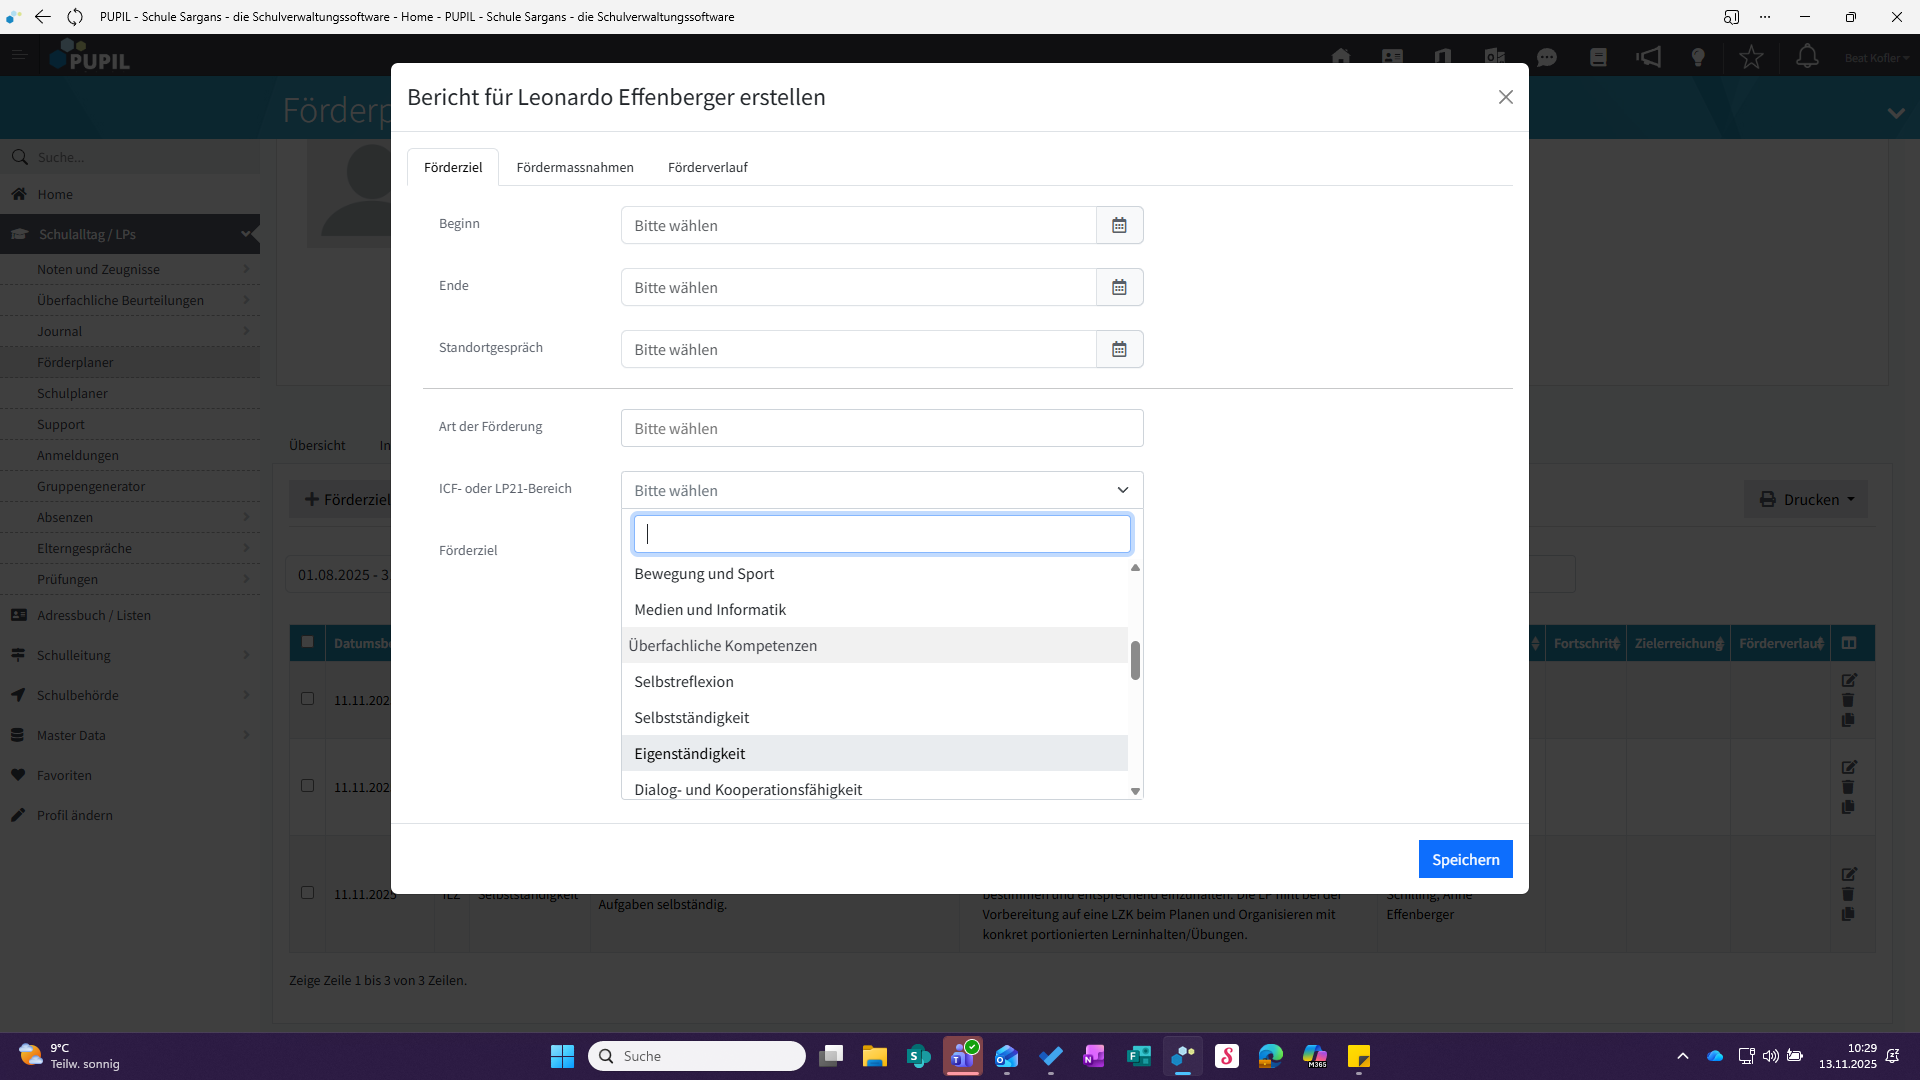Click the favorites star icon in header
The width and height of the screenshot is (1920, 1080).
tap(1751, 57)
